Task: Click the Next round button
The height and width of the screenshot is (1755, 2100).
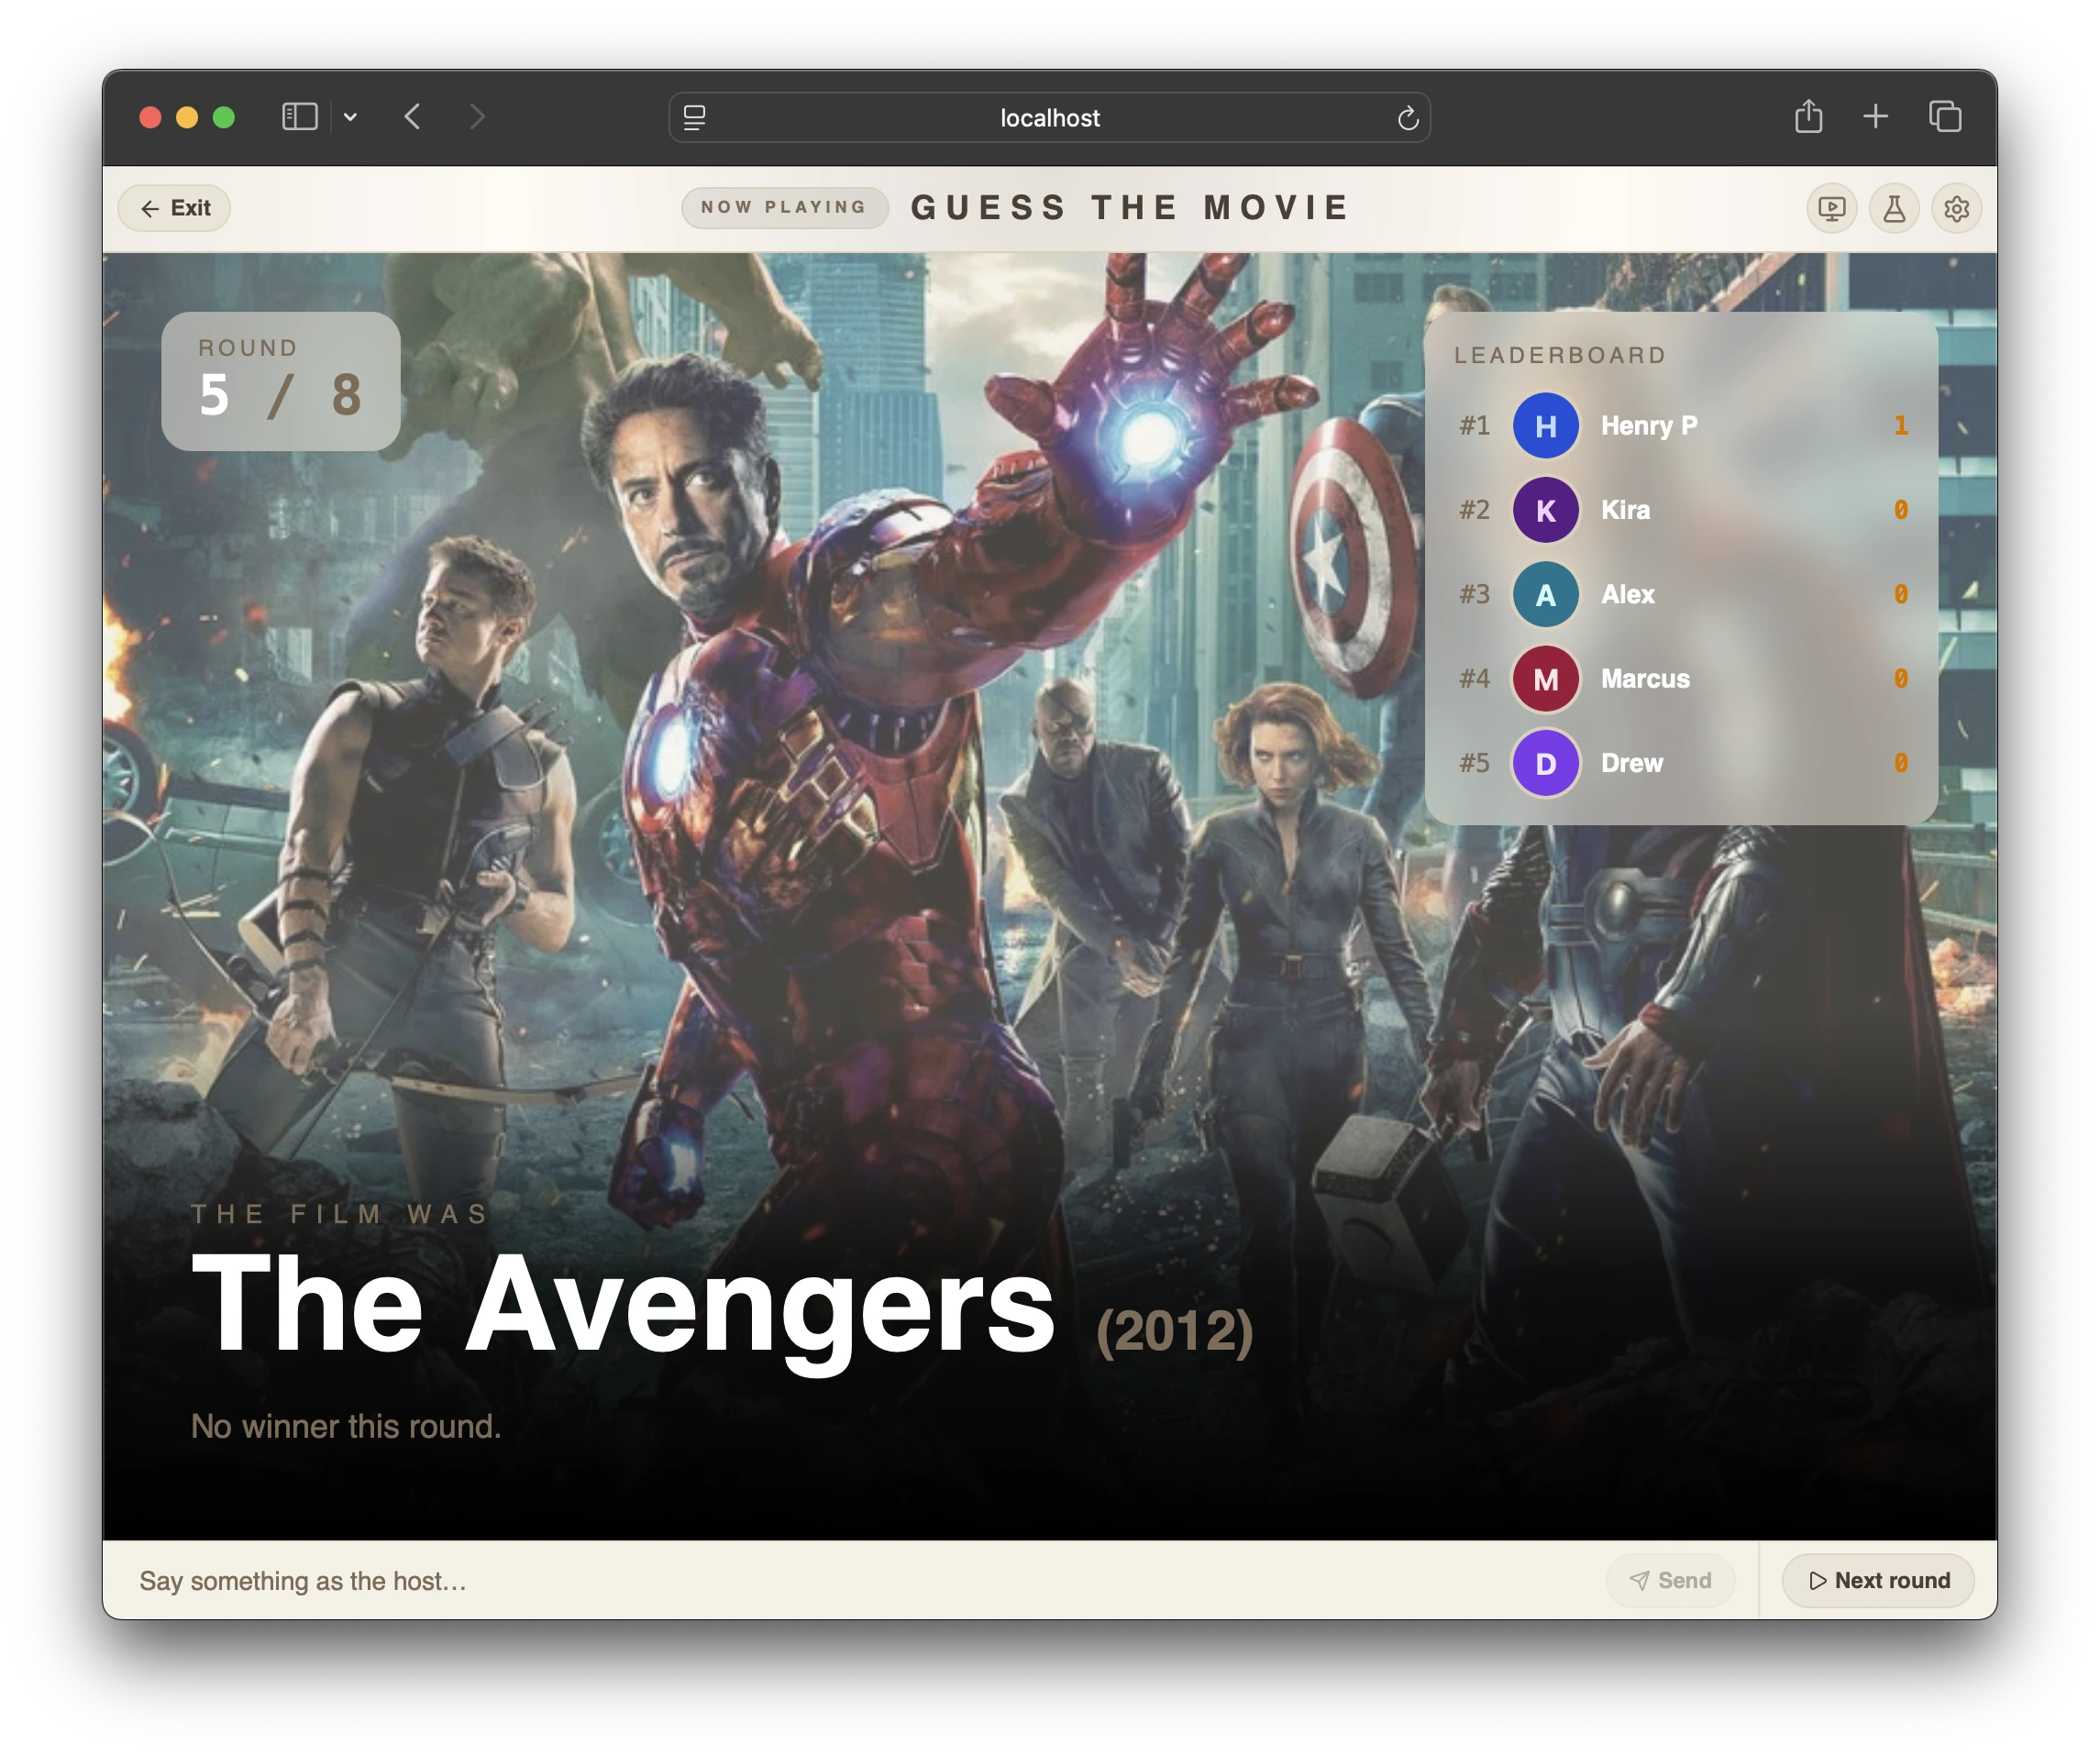Action: [x=1878, y=1580]
